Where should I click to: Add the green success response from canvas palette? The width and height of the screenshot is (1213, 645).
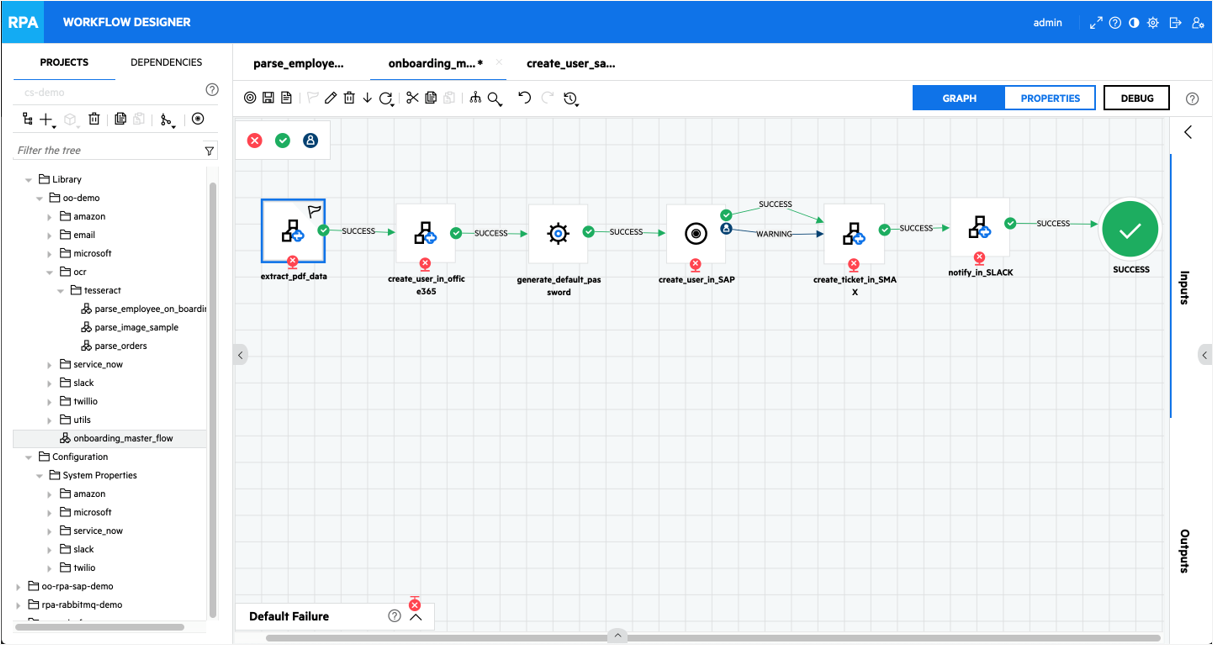pos(282,141)
